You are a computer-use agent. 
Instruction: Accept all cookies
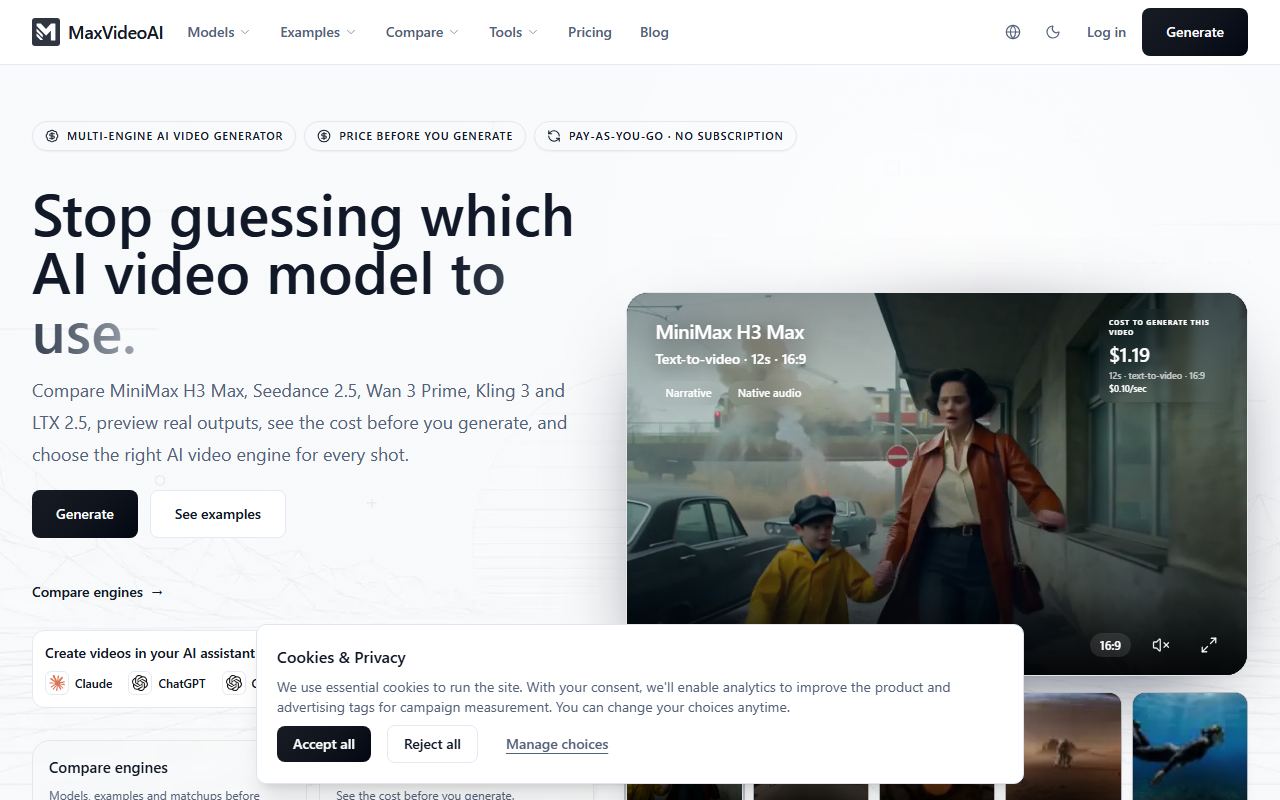tap(324, 744)
